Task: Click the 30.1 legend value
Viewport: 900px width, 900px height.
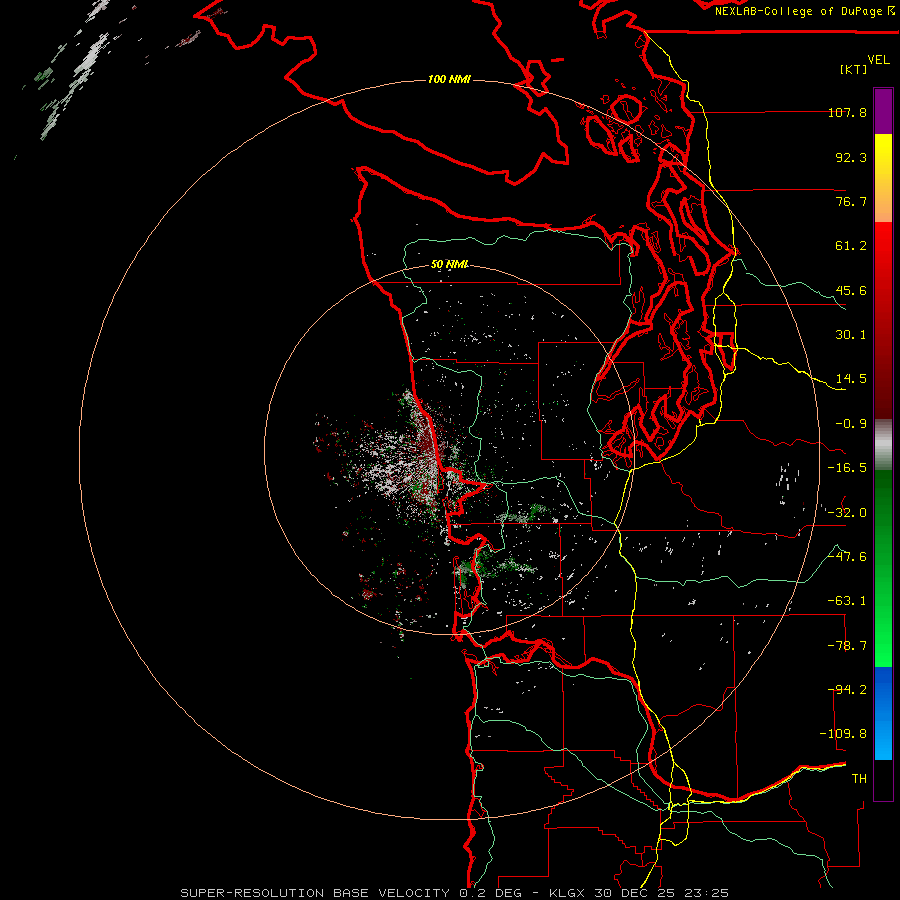Action: [851, 335]
